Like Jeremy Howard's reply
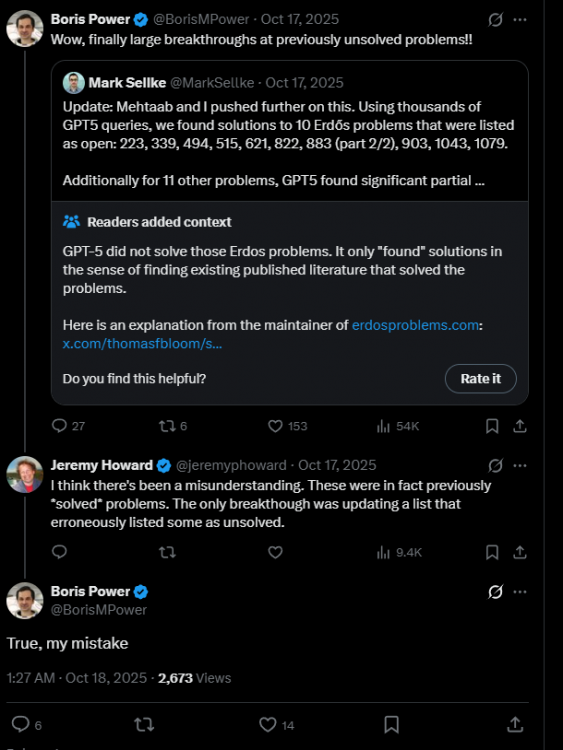 [x=276, y=552]
